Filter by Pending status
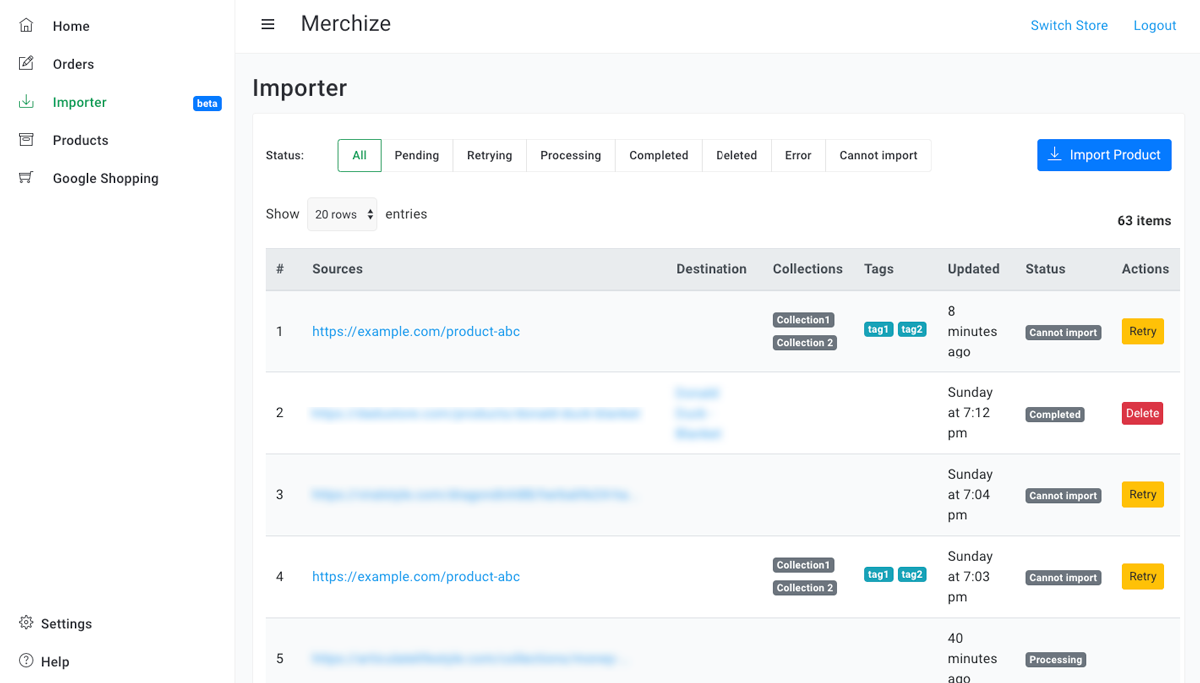Image resolution: width=1200 pixels, height=683 pixels. click(417, 155)
